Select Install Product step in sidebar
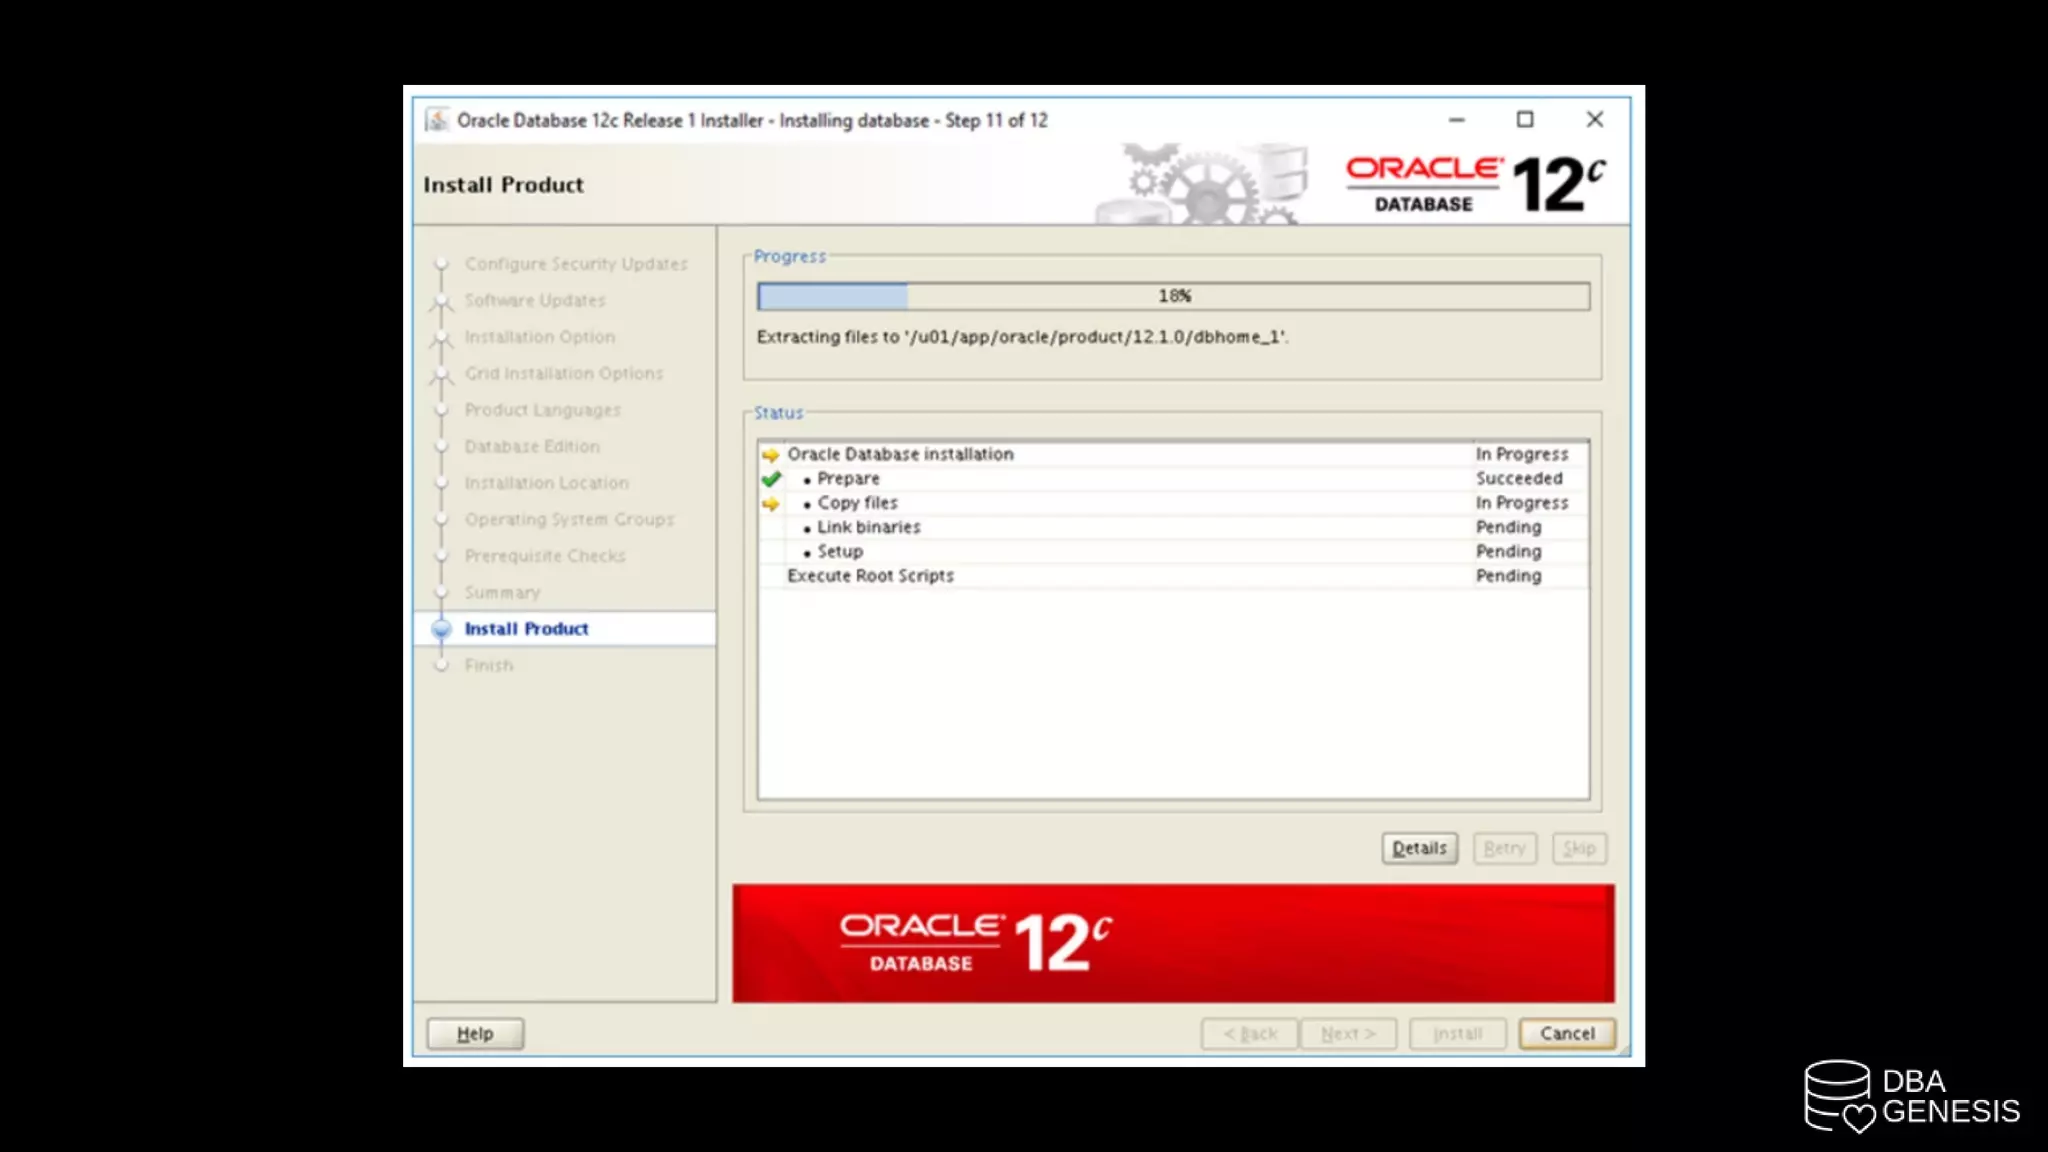 (526, 629)
